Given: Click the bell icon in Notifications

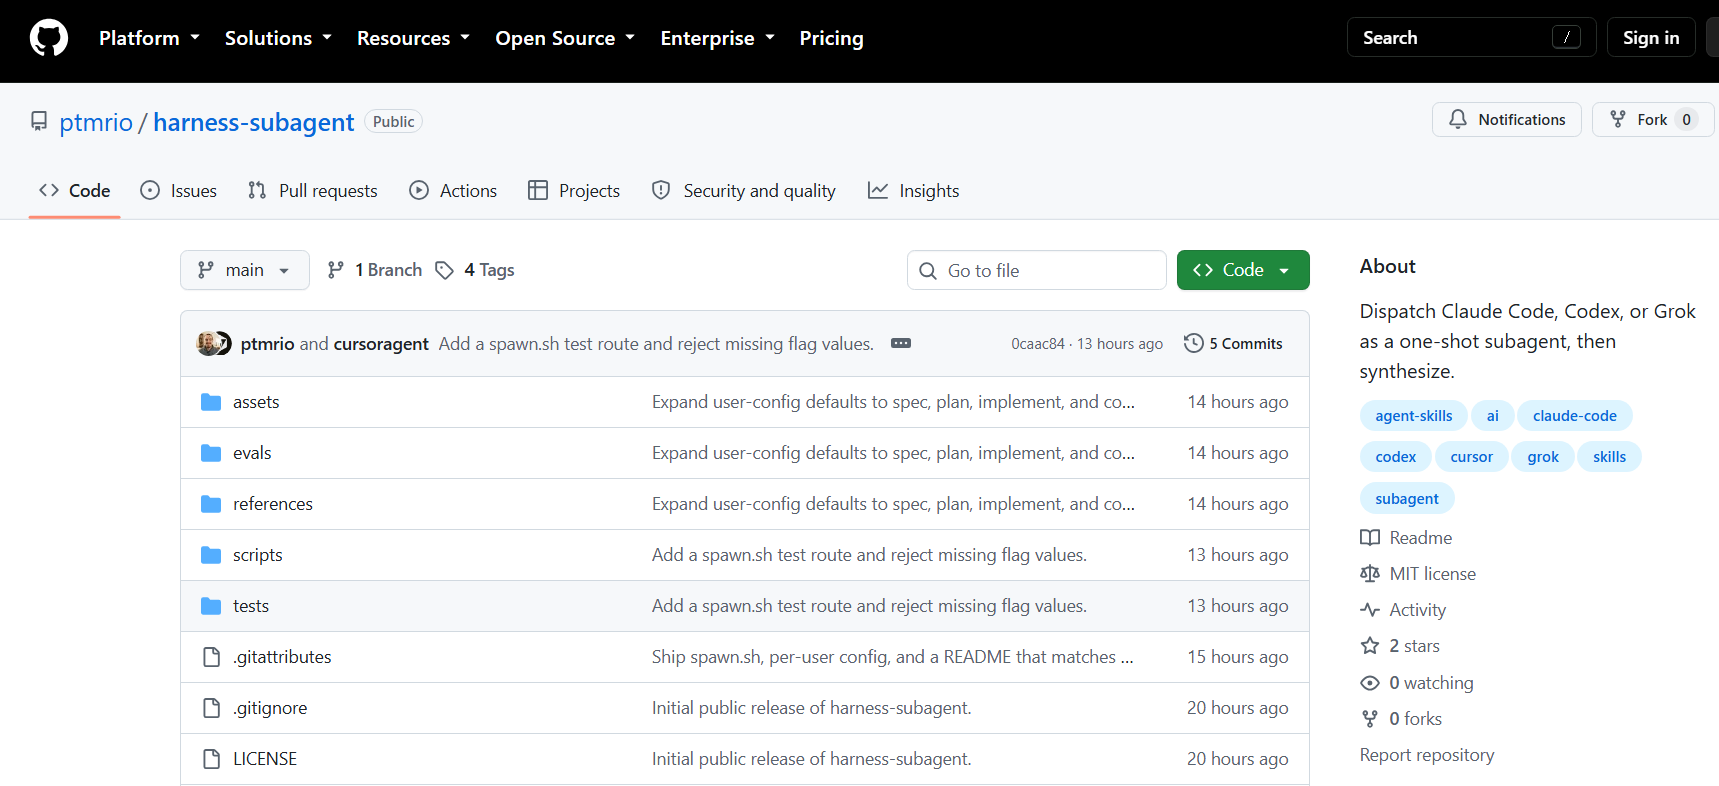Looking at the screenshot, I should [1458, 119].
